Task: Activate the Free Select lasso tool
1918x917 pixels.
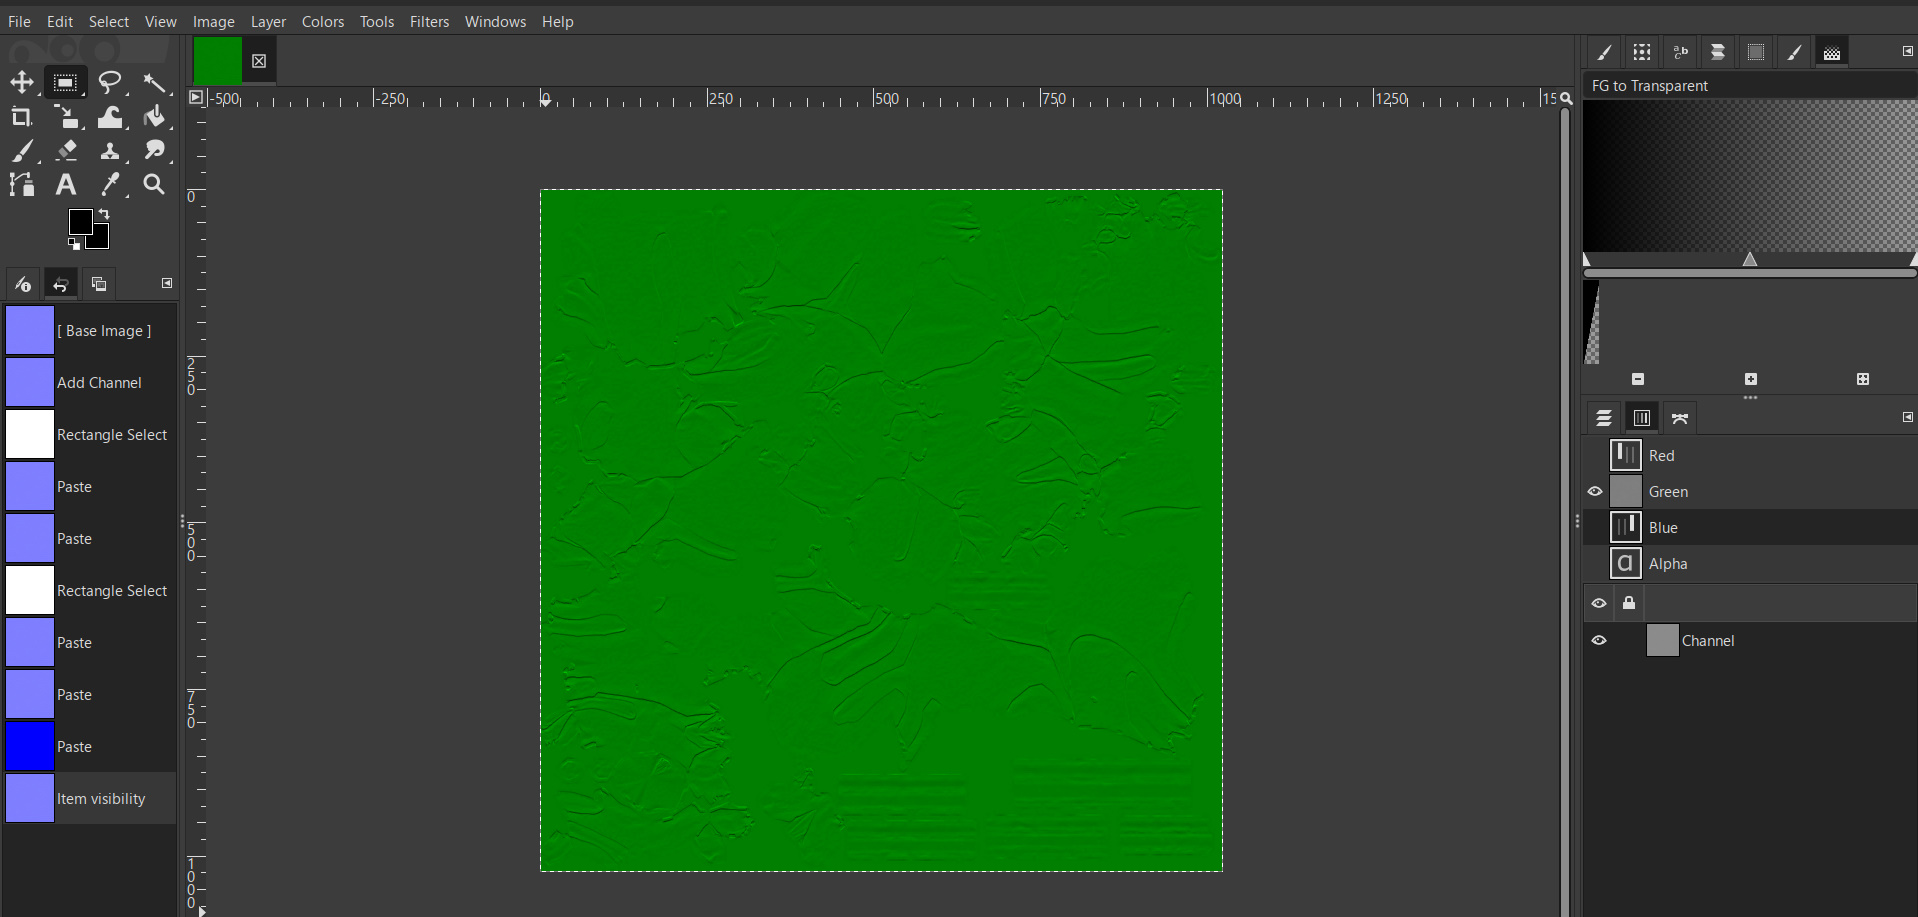Action: [x=110, y=82]
